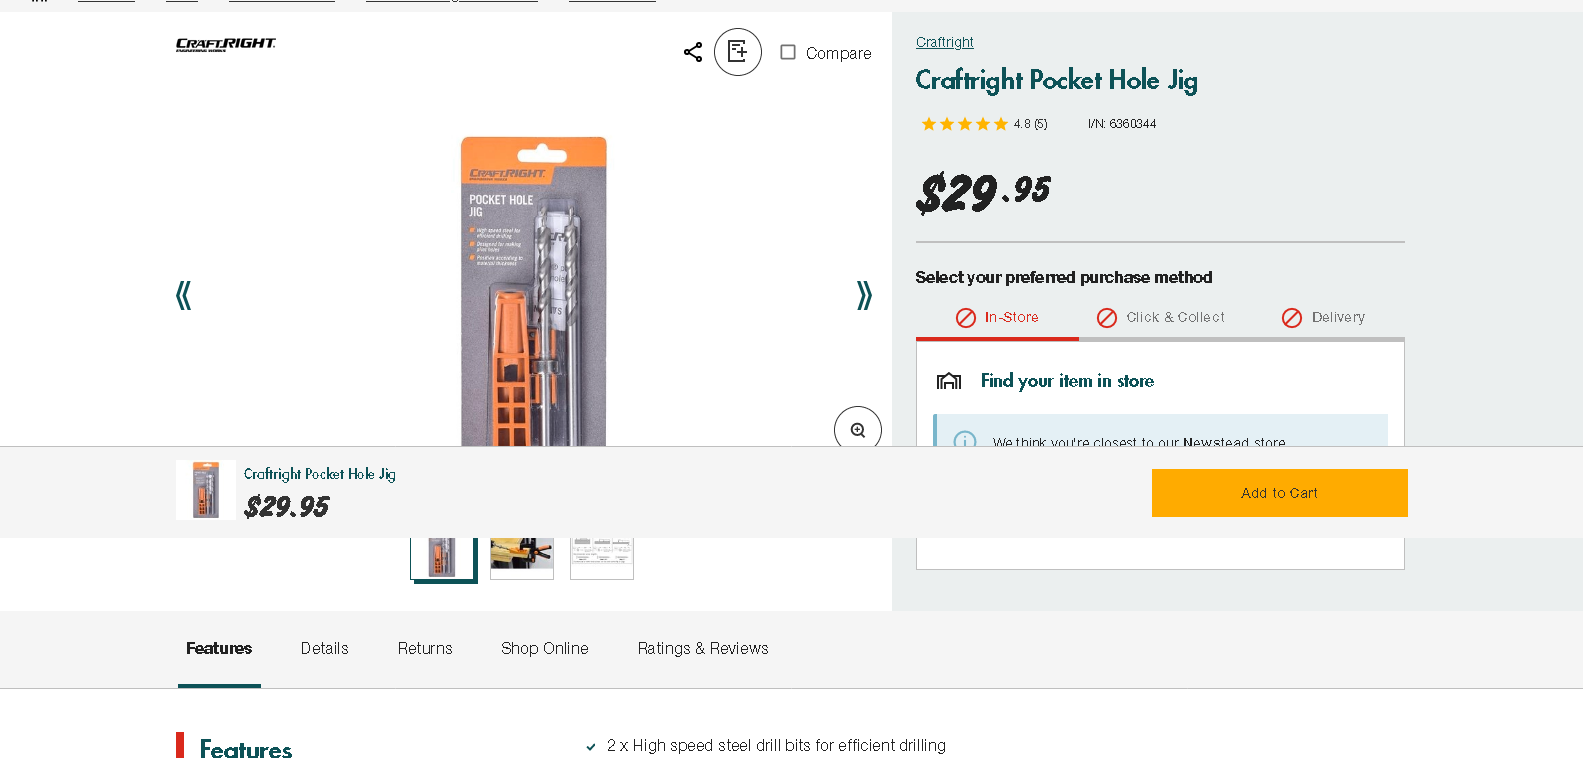
Task: Go to next product image arrow
Action: tap(864, 295)
